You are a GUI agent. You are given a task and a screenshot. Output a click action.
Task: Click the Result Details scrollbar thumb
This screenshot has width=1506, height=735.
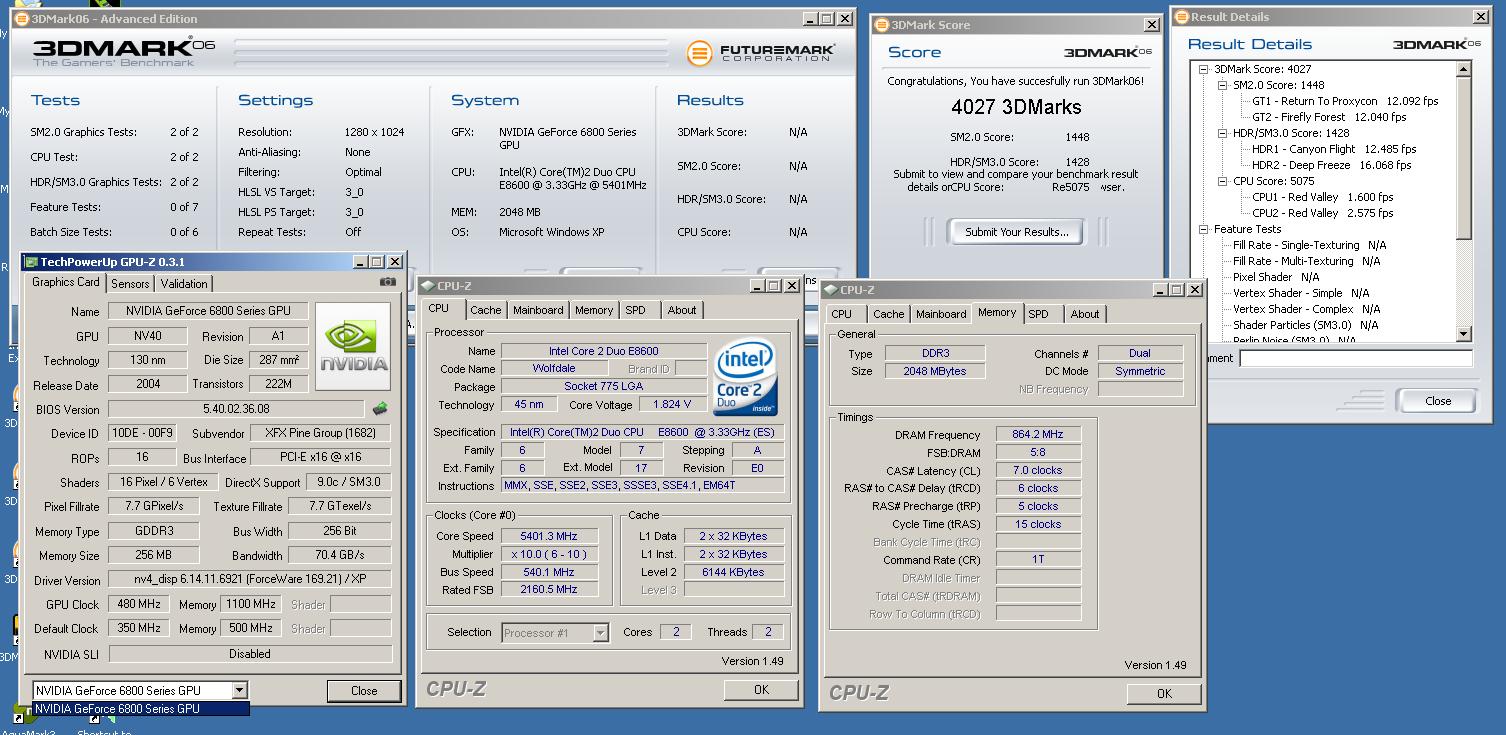(1464, 159)
